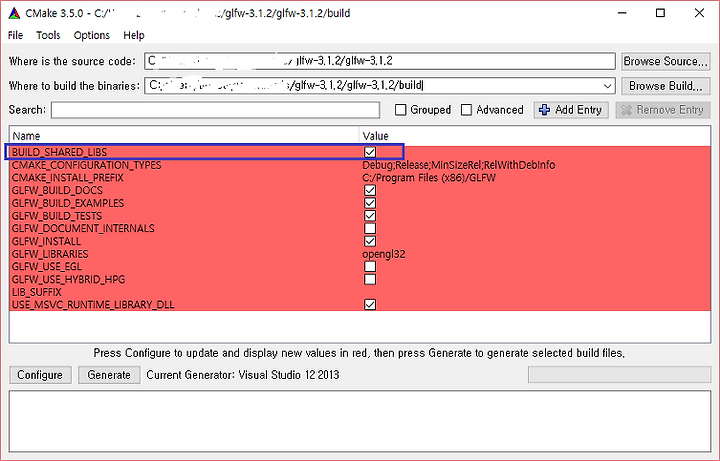720x461 pixels.
Task: Toggle the USE_MSVC_RUNTIME_LIBRARY_DLL checkbox
Action: point(370,304)
